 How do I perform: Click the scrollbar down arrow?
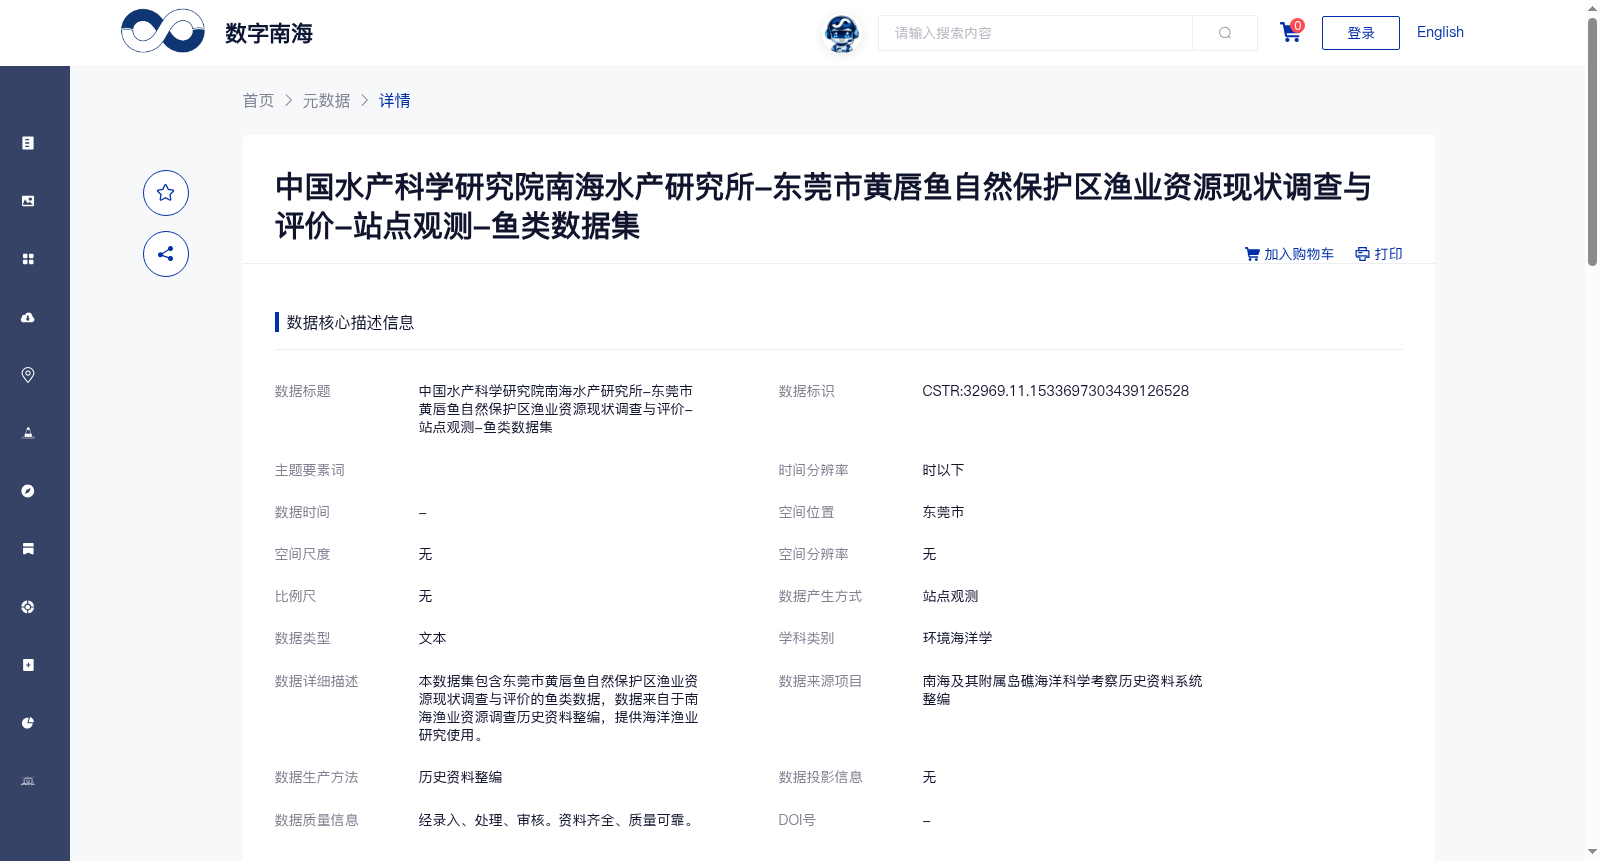point(1592,852)
